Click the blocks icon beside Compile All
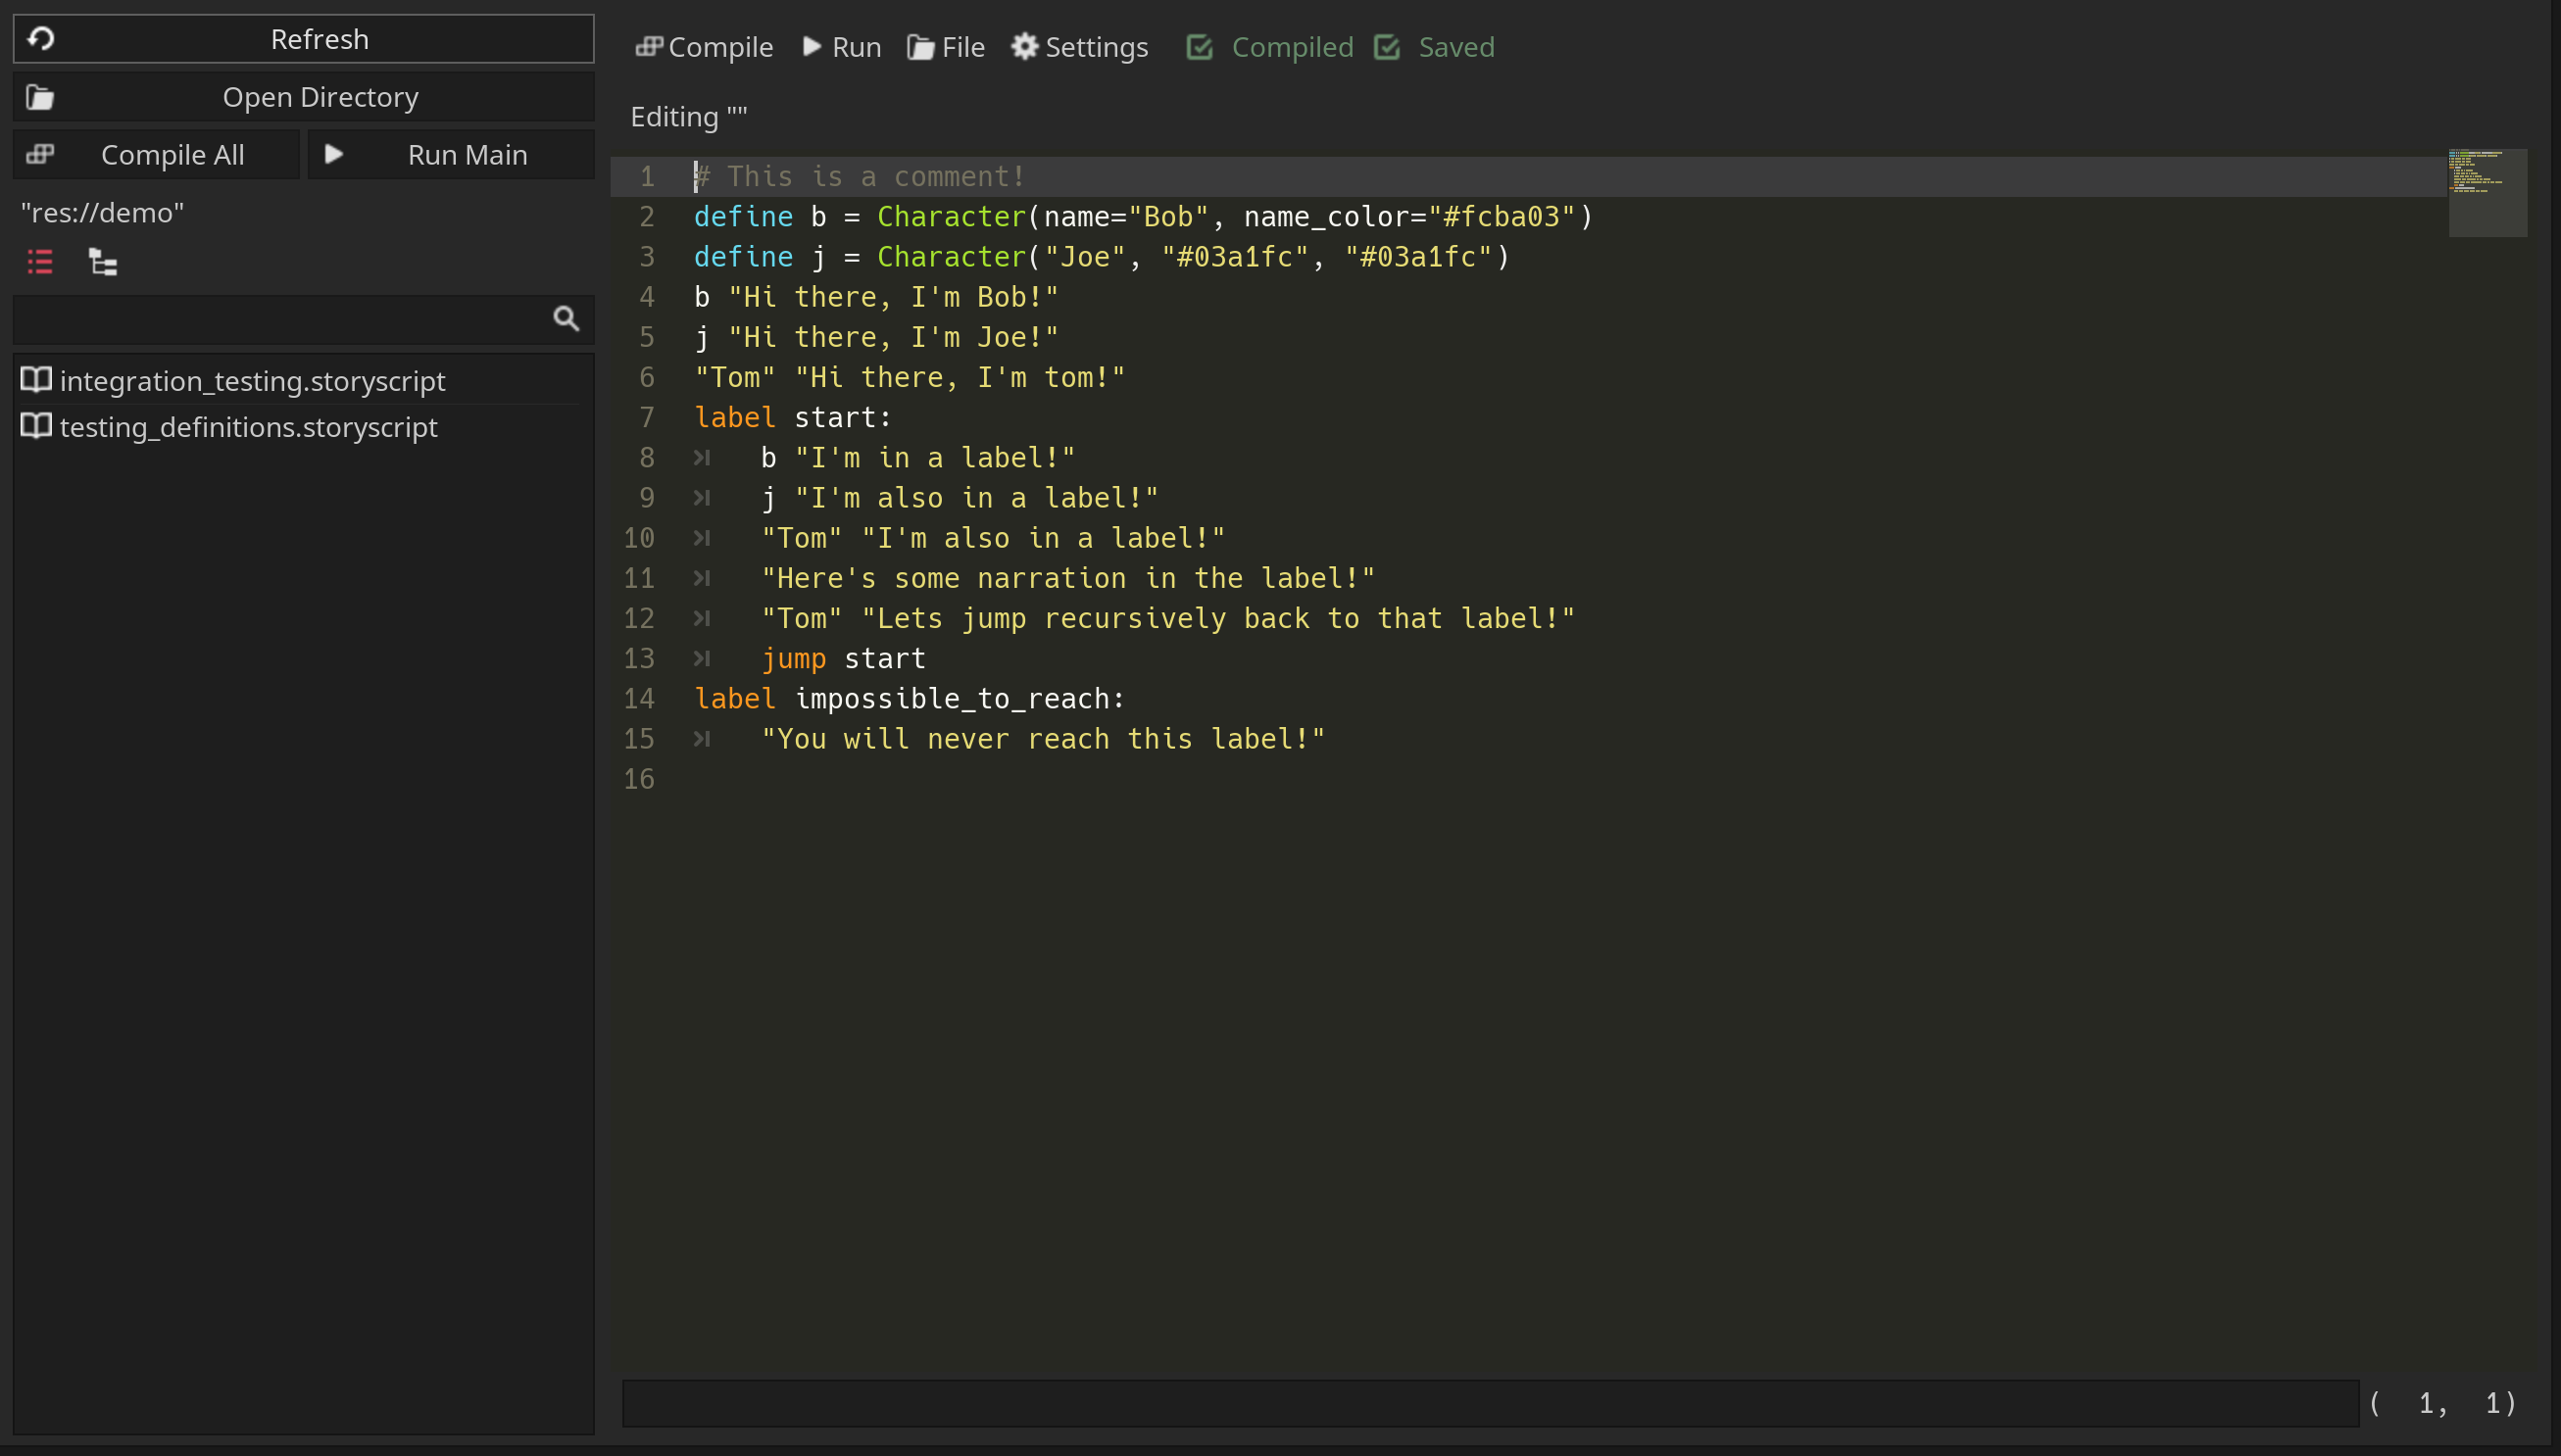The width and height of the screenshot is (2561, 1456). (x=40, y=155)
